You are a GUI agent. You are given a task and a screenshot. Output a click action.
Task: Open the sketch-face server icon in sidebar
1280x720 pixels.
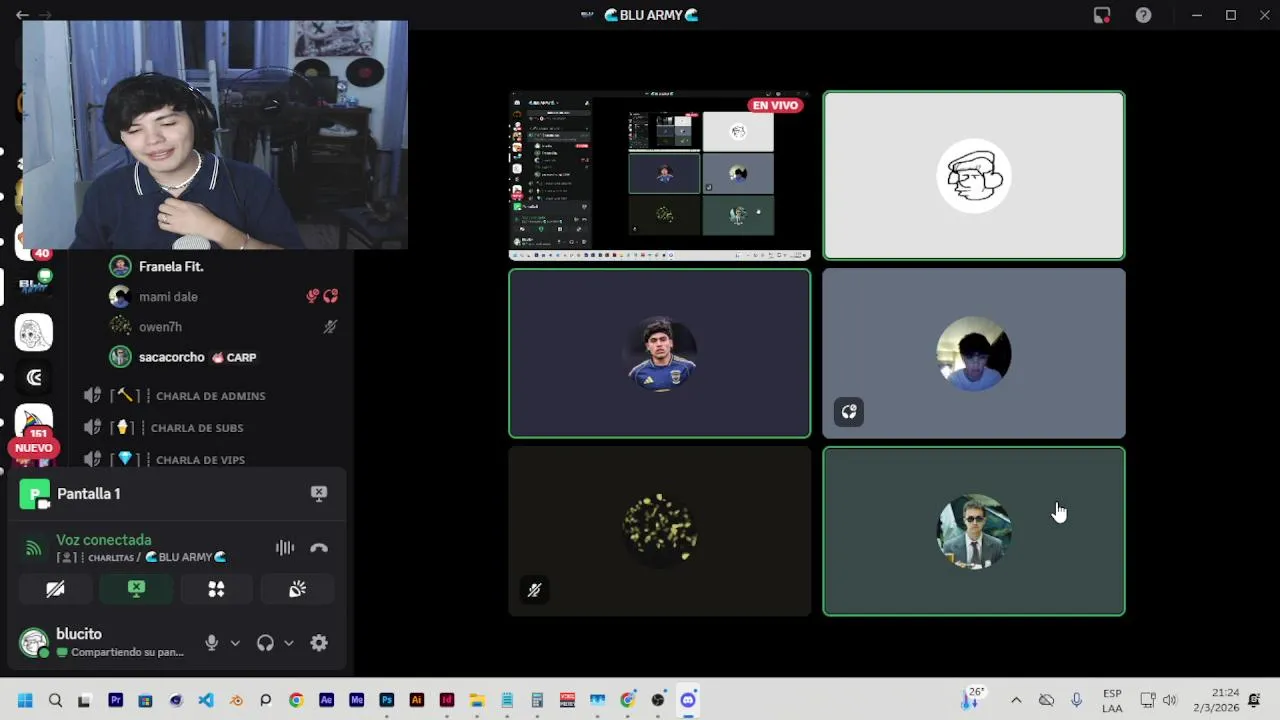pos(34,332)
